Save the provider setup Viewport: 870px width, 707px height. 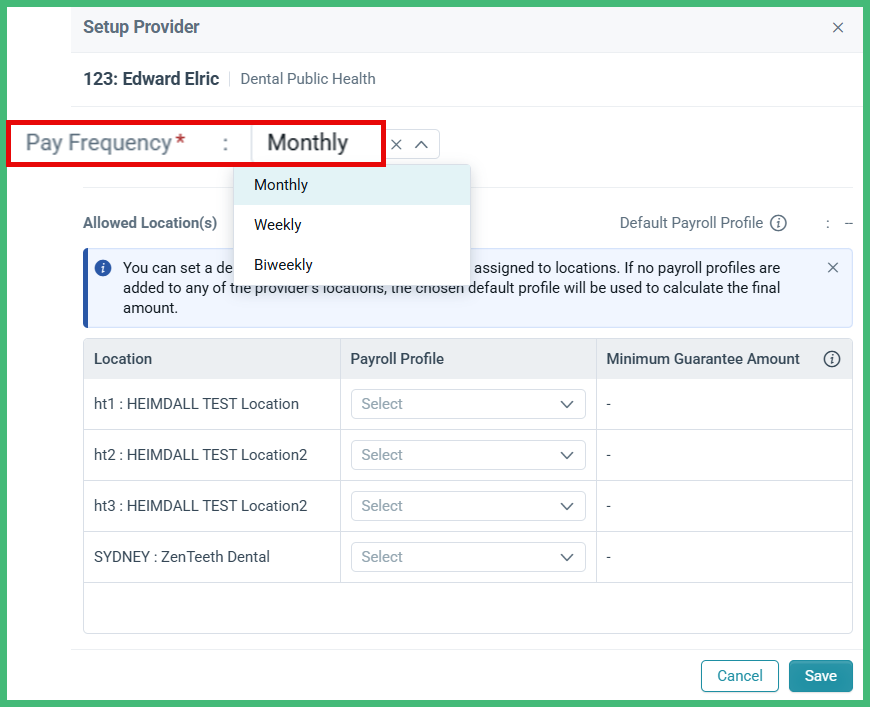pos(820,676)
